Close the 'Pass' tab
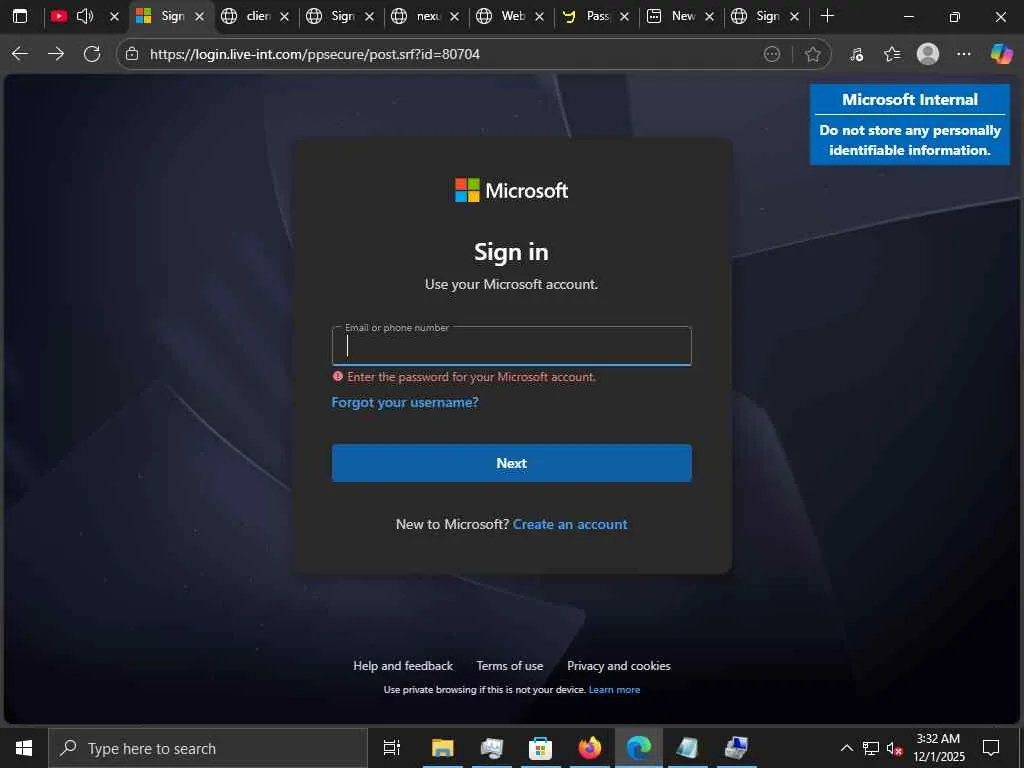This screenshot has height=768, width=1024. coord(624,16)
